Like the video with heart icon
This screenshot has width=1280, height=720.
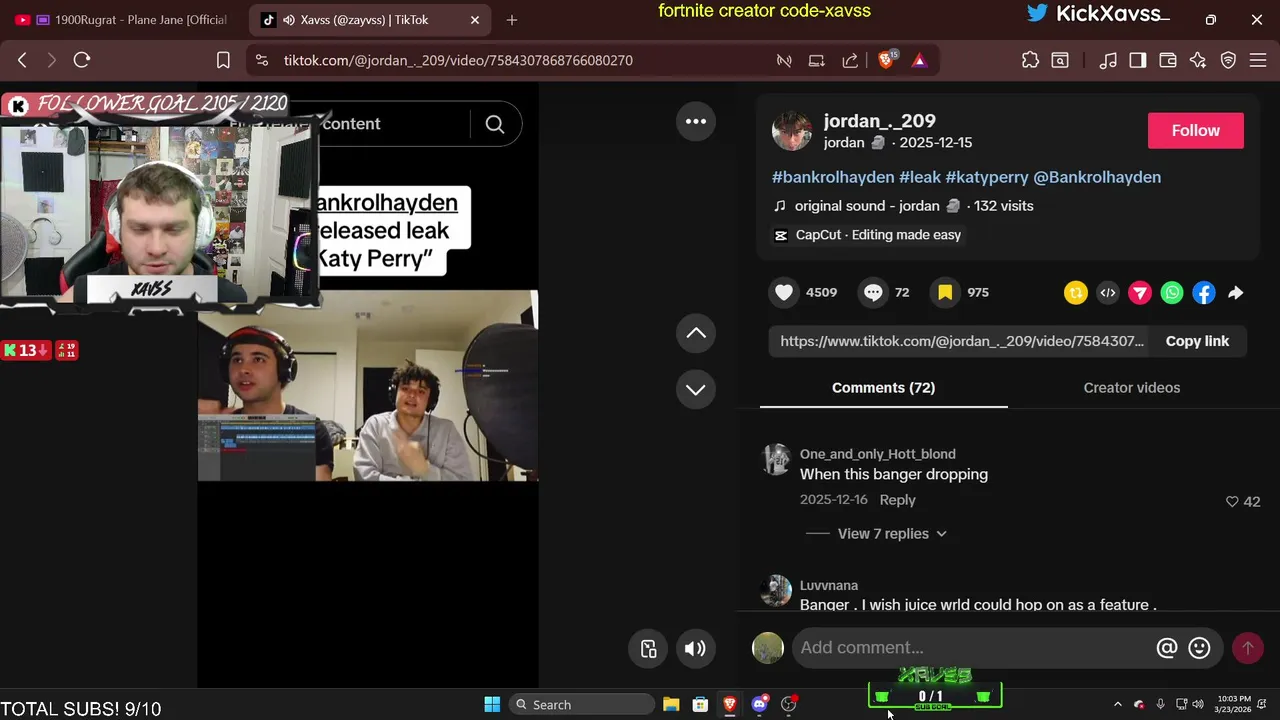coord(784,292)
